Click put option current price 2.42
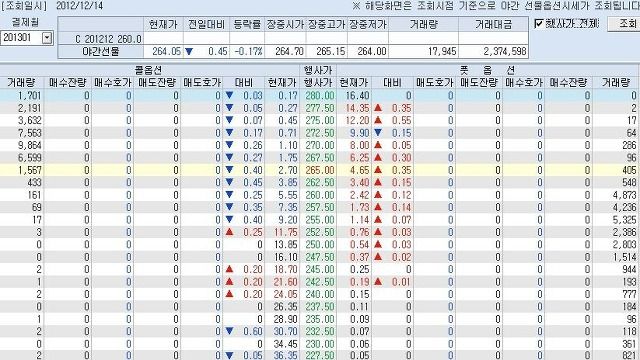This screenshot has width=640, height=360. 354,195
